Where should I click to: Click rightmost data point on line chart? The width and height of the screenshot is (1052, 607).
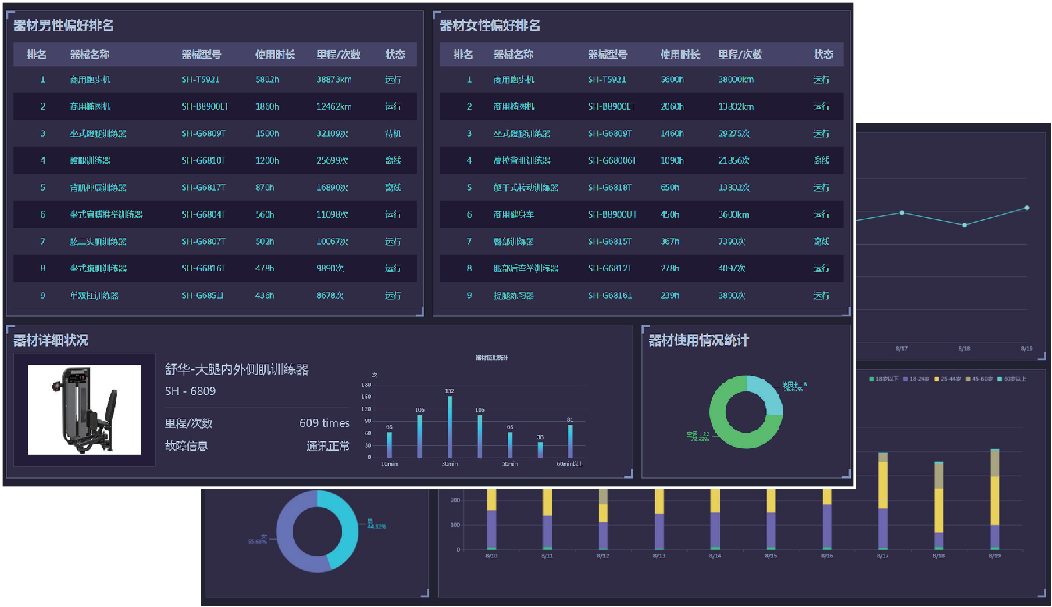click(1026, 208)
